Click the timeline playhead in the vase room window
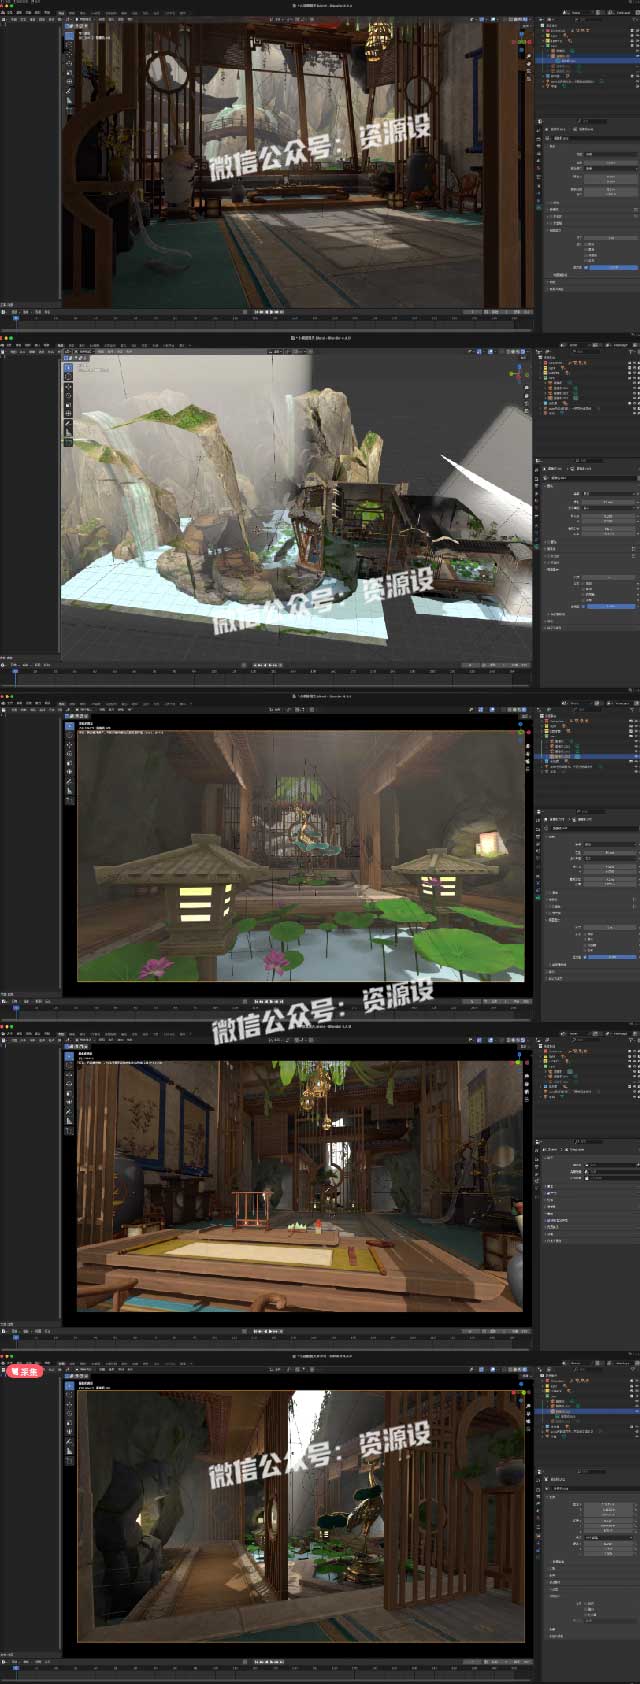The image size is (640, 1684). [x=15, y=319]
